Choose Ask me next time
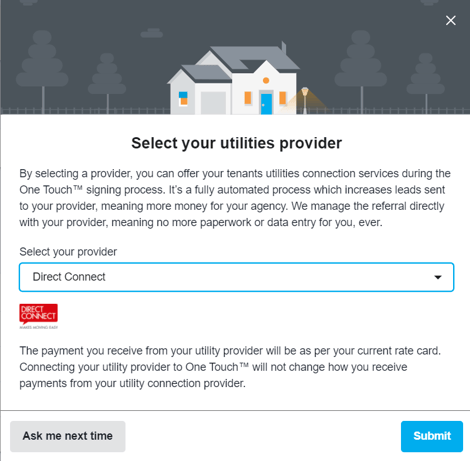 [68, 436]
